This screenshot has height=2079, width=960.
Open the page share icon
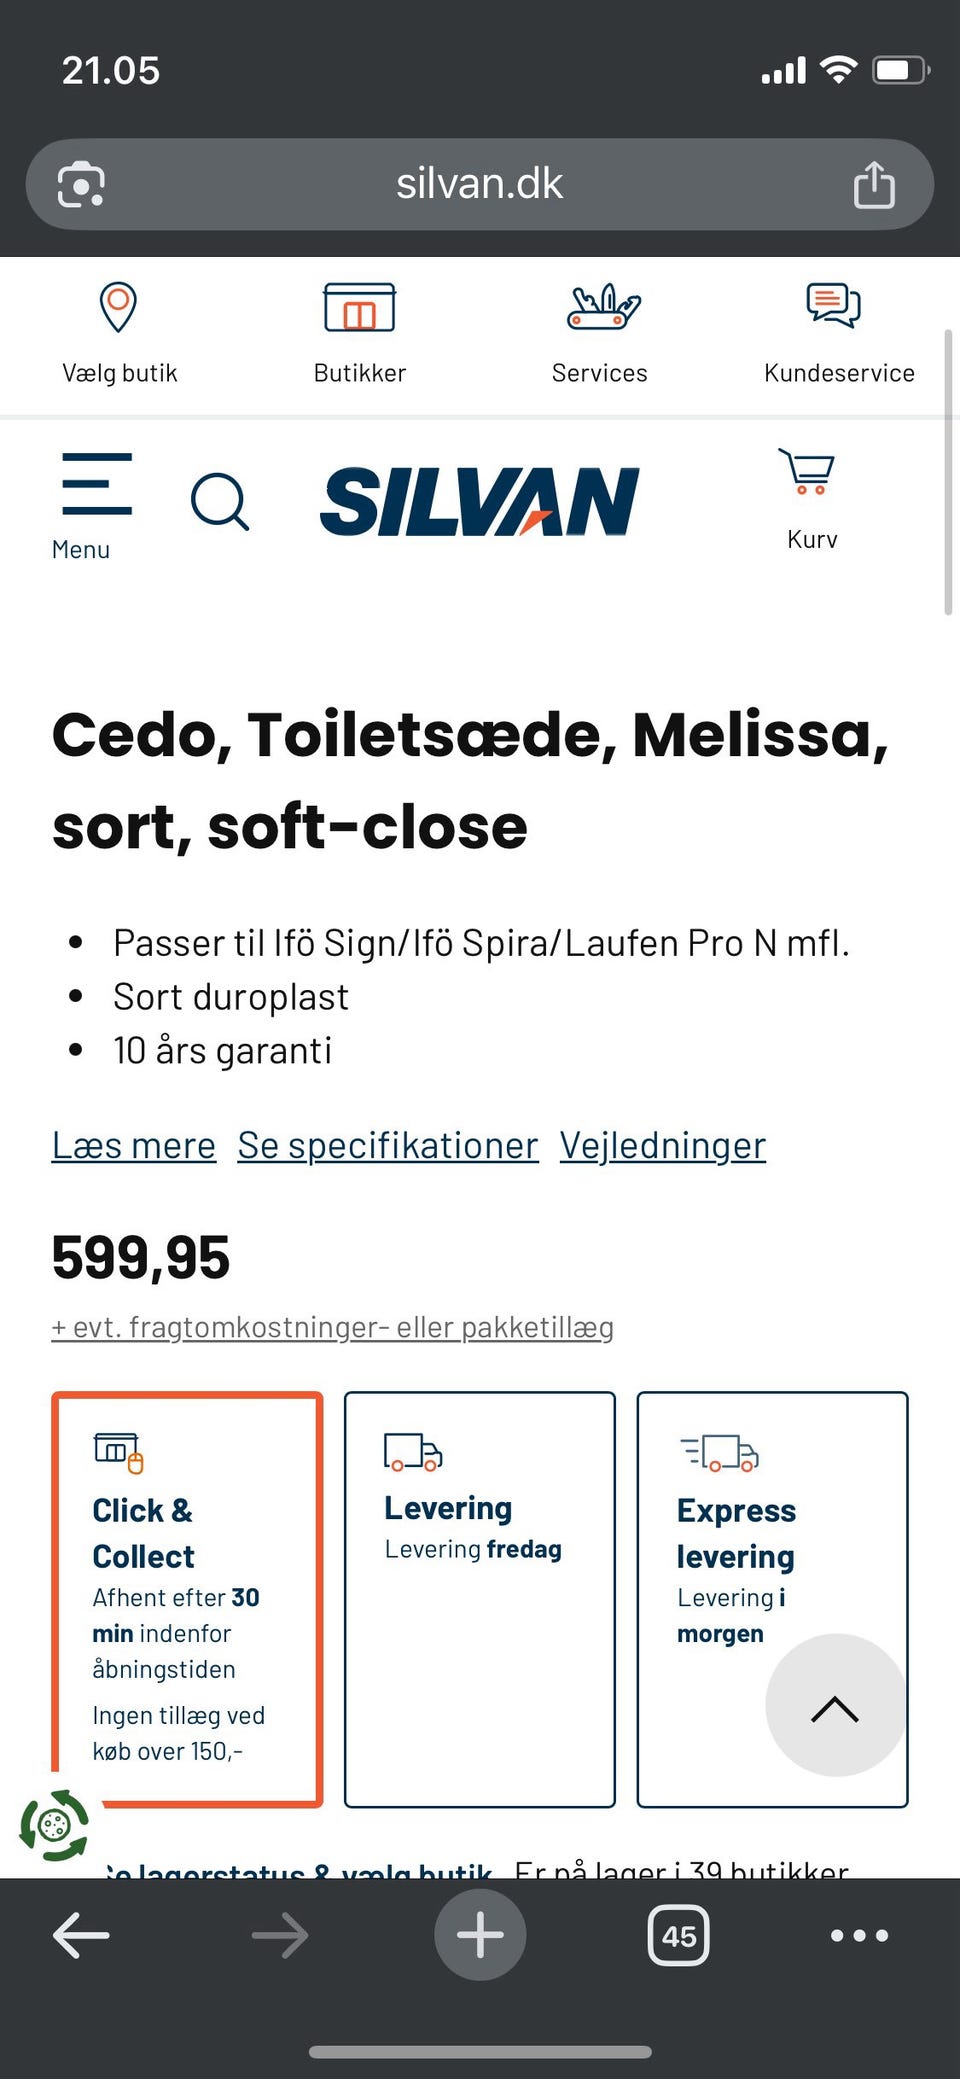point(873,183)
